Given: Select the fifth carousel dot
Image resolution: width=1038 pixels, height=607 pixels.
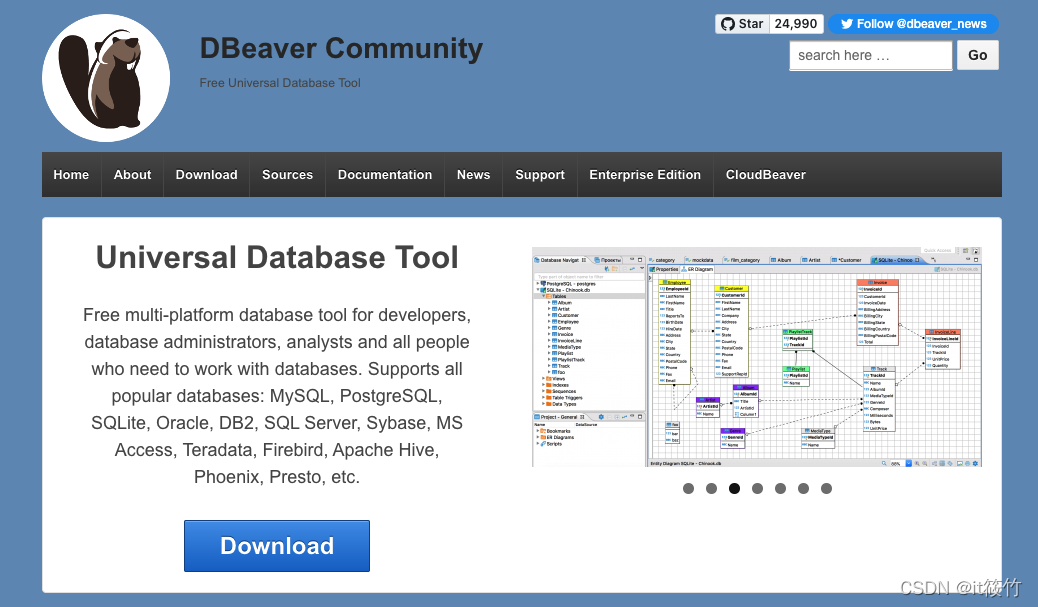Looking at the screenshot, I should (780, 489).
